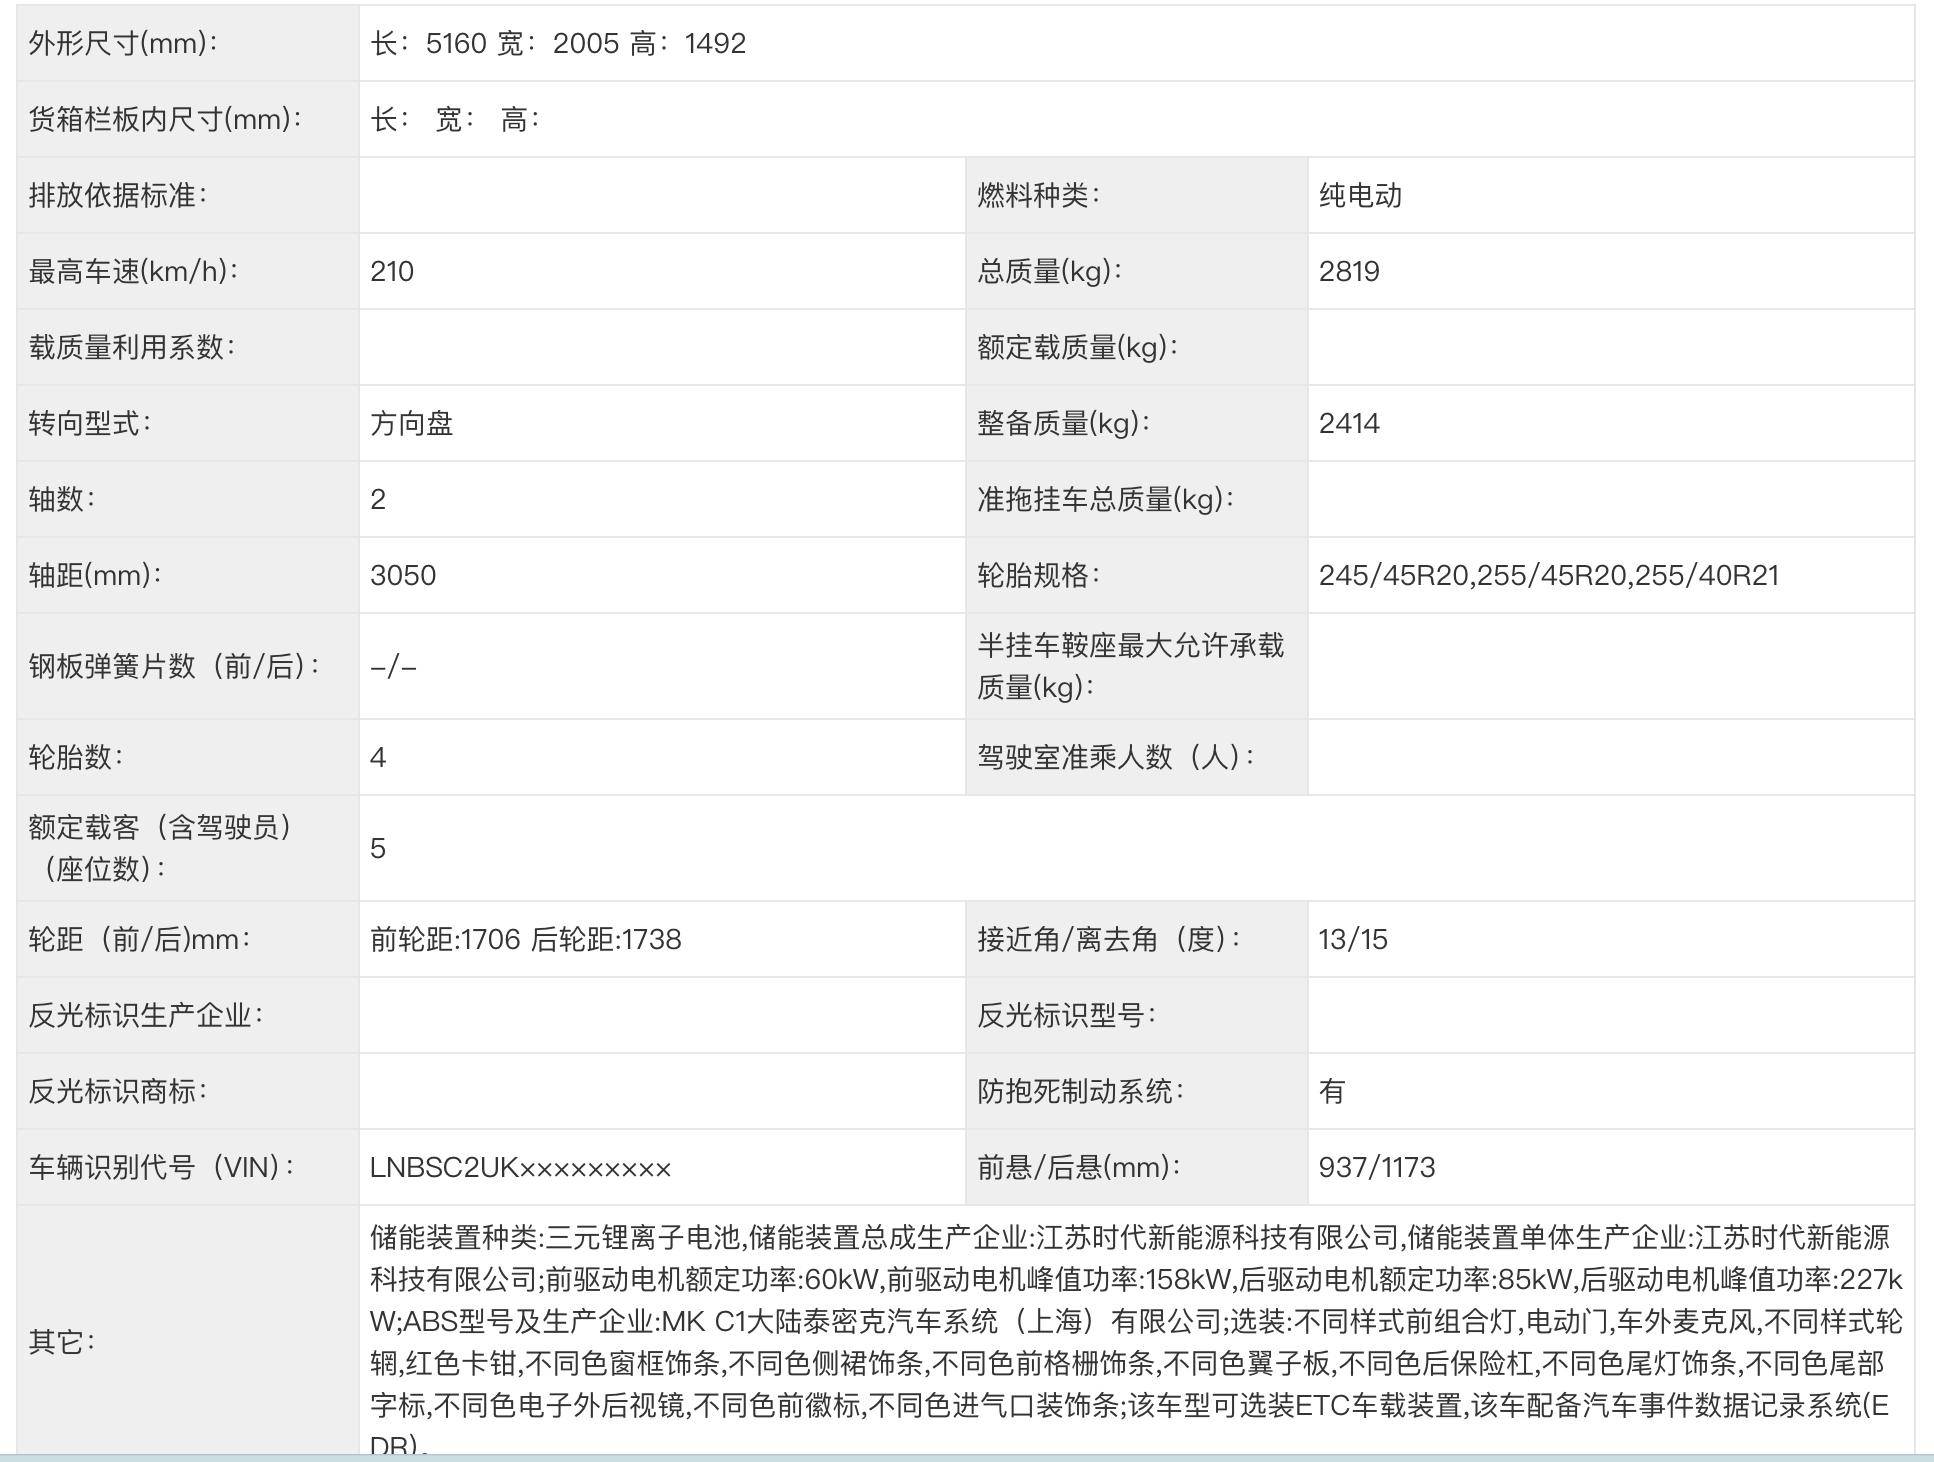This screenshot has width=1934, height=1462.
Task: Select the 总质量 value 2819
Action: click(x=1350, y=272)
